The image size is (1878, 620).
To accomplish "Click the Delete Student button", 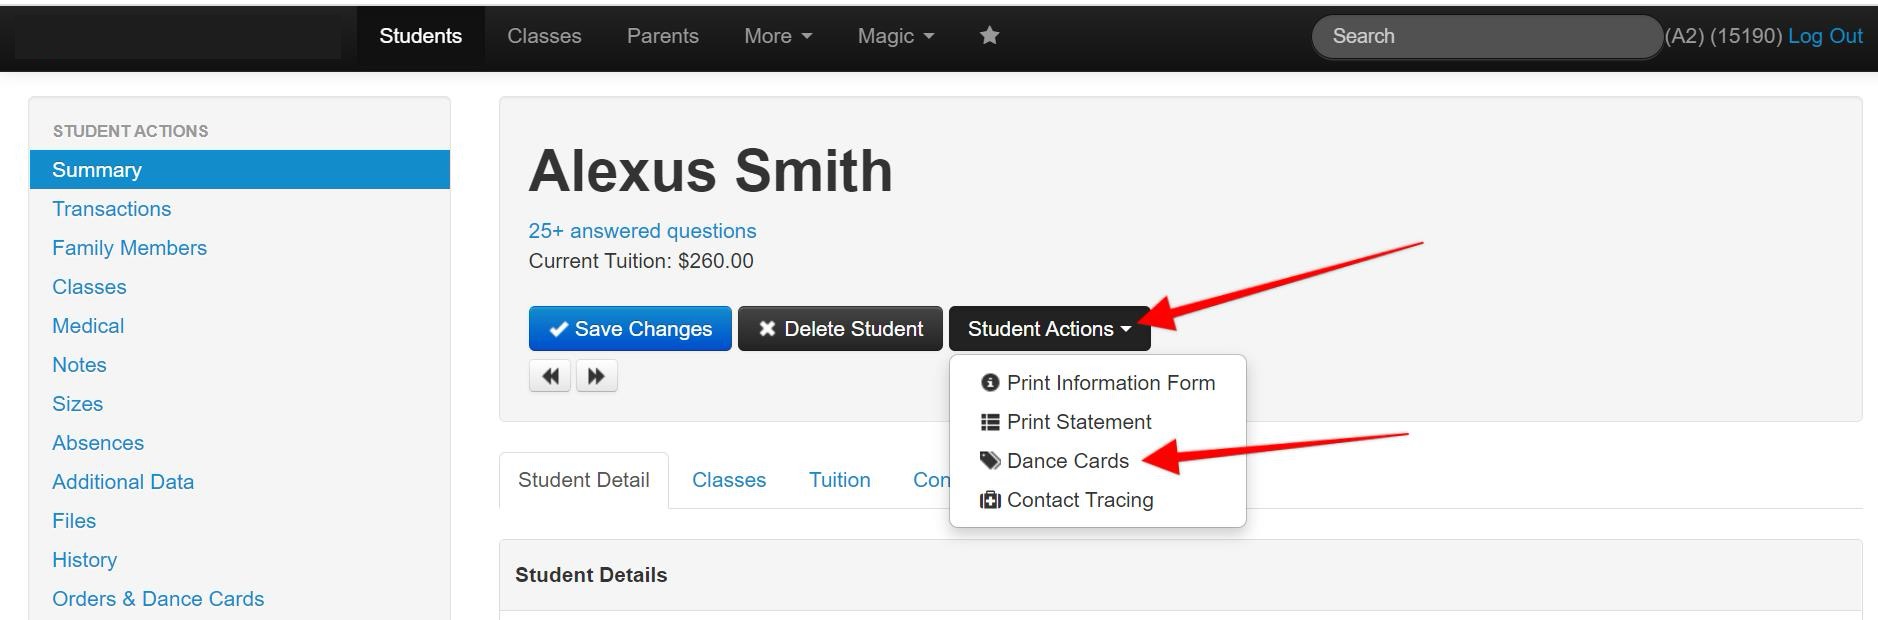I will click(840, 329).
